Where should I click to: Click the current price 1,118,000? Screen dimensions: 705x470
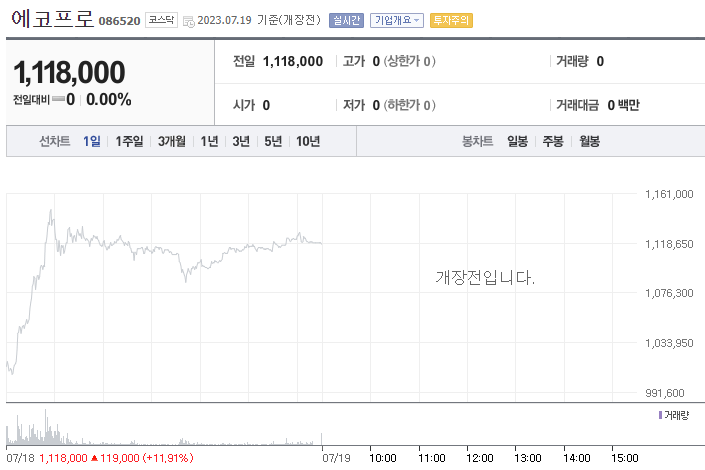69,72
